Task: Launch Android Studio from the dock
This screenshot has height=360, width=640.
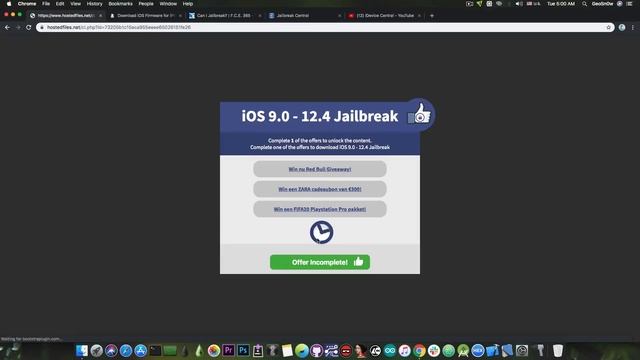Action: (463, 350)
